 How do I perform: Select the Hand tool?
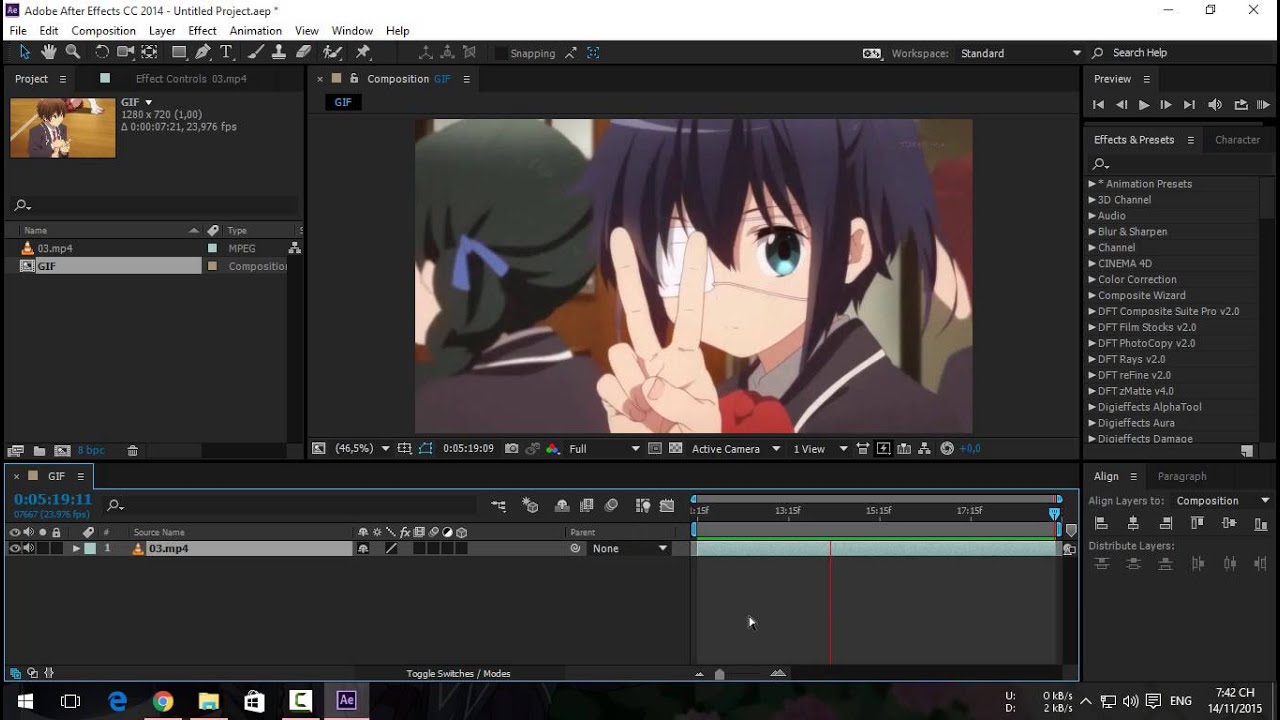coord(48,52)
